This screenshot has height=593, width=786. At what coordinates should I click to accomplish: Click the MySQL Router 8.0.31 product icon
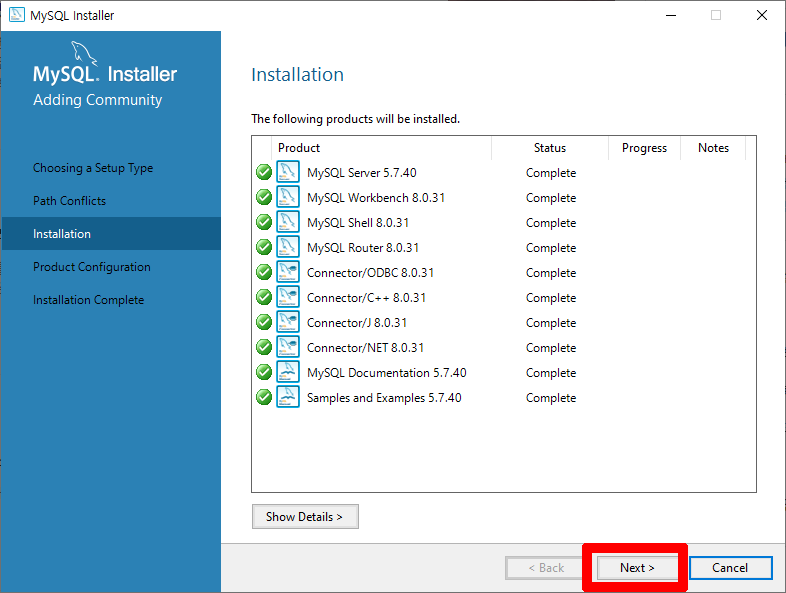pos(288,247)
